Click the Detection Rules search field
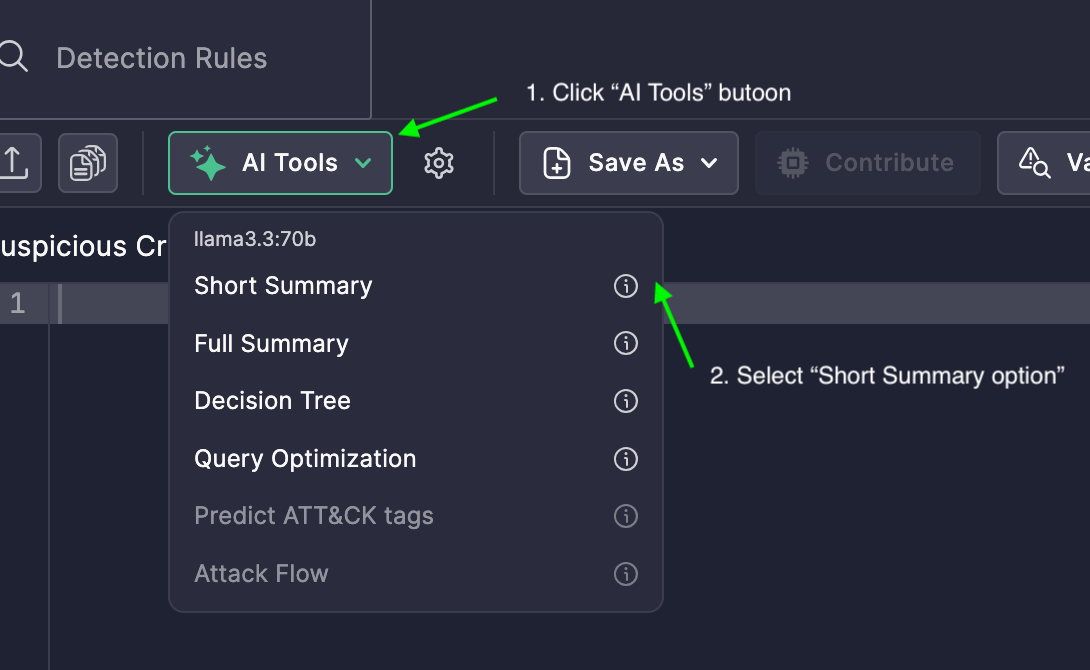The image size is (1090, 670). click(x=162, y=58)
